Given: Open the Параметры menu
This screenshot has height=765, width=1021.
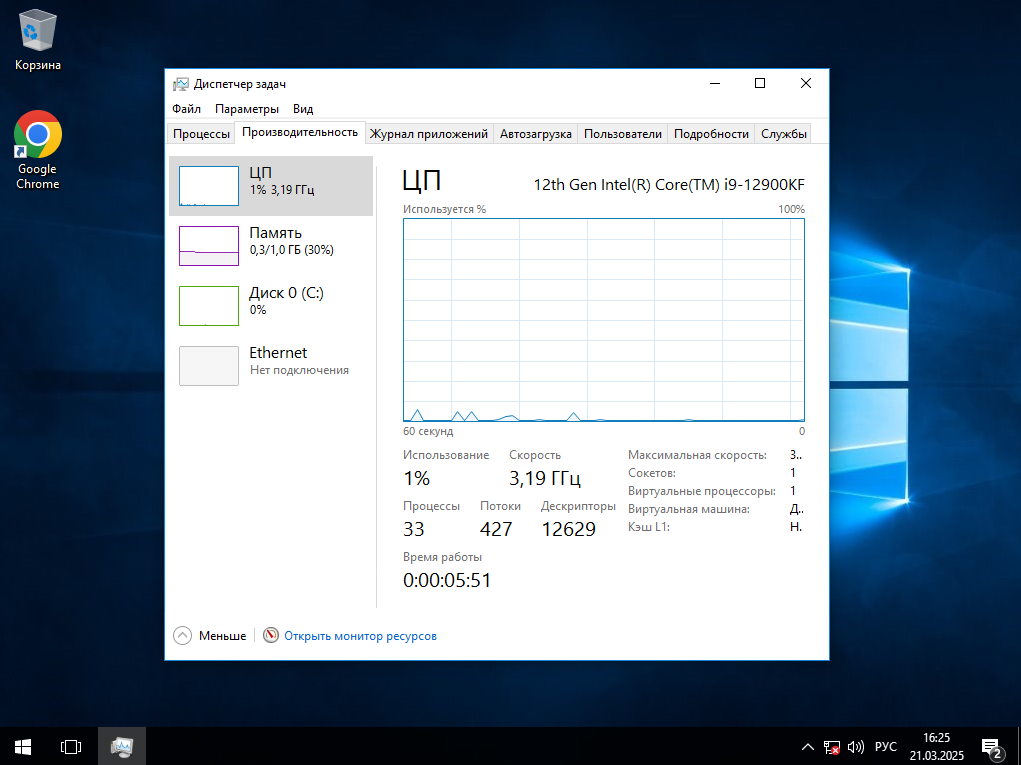Looking at the screenshot, I should (x=246, y=109).
